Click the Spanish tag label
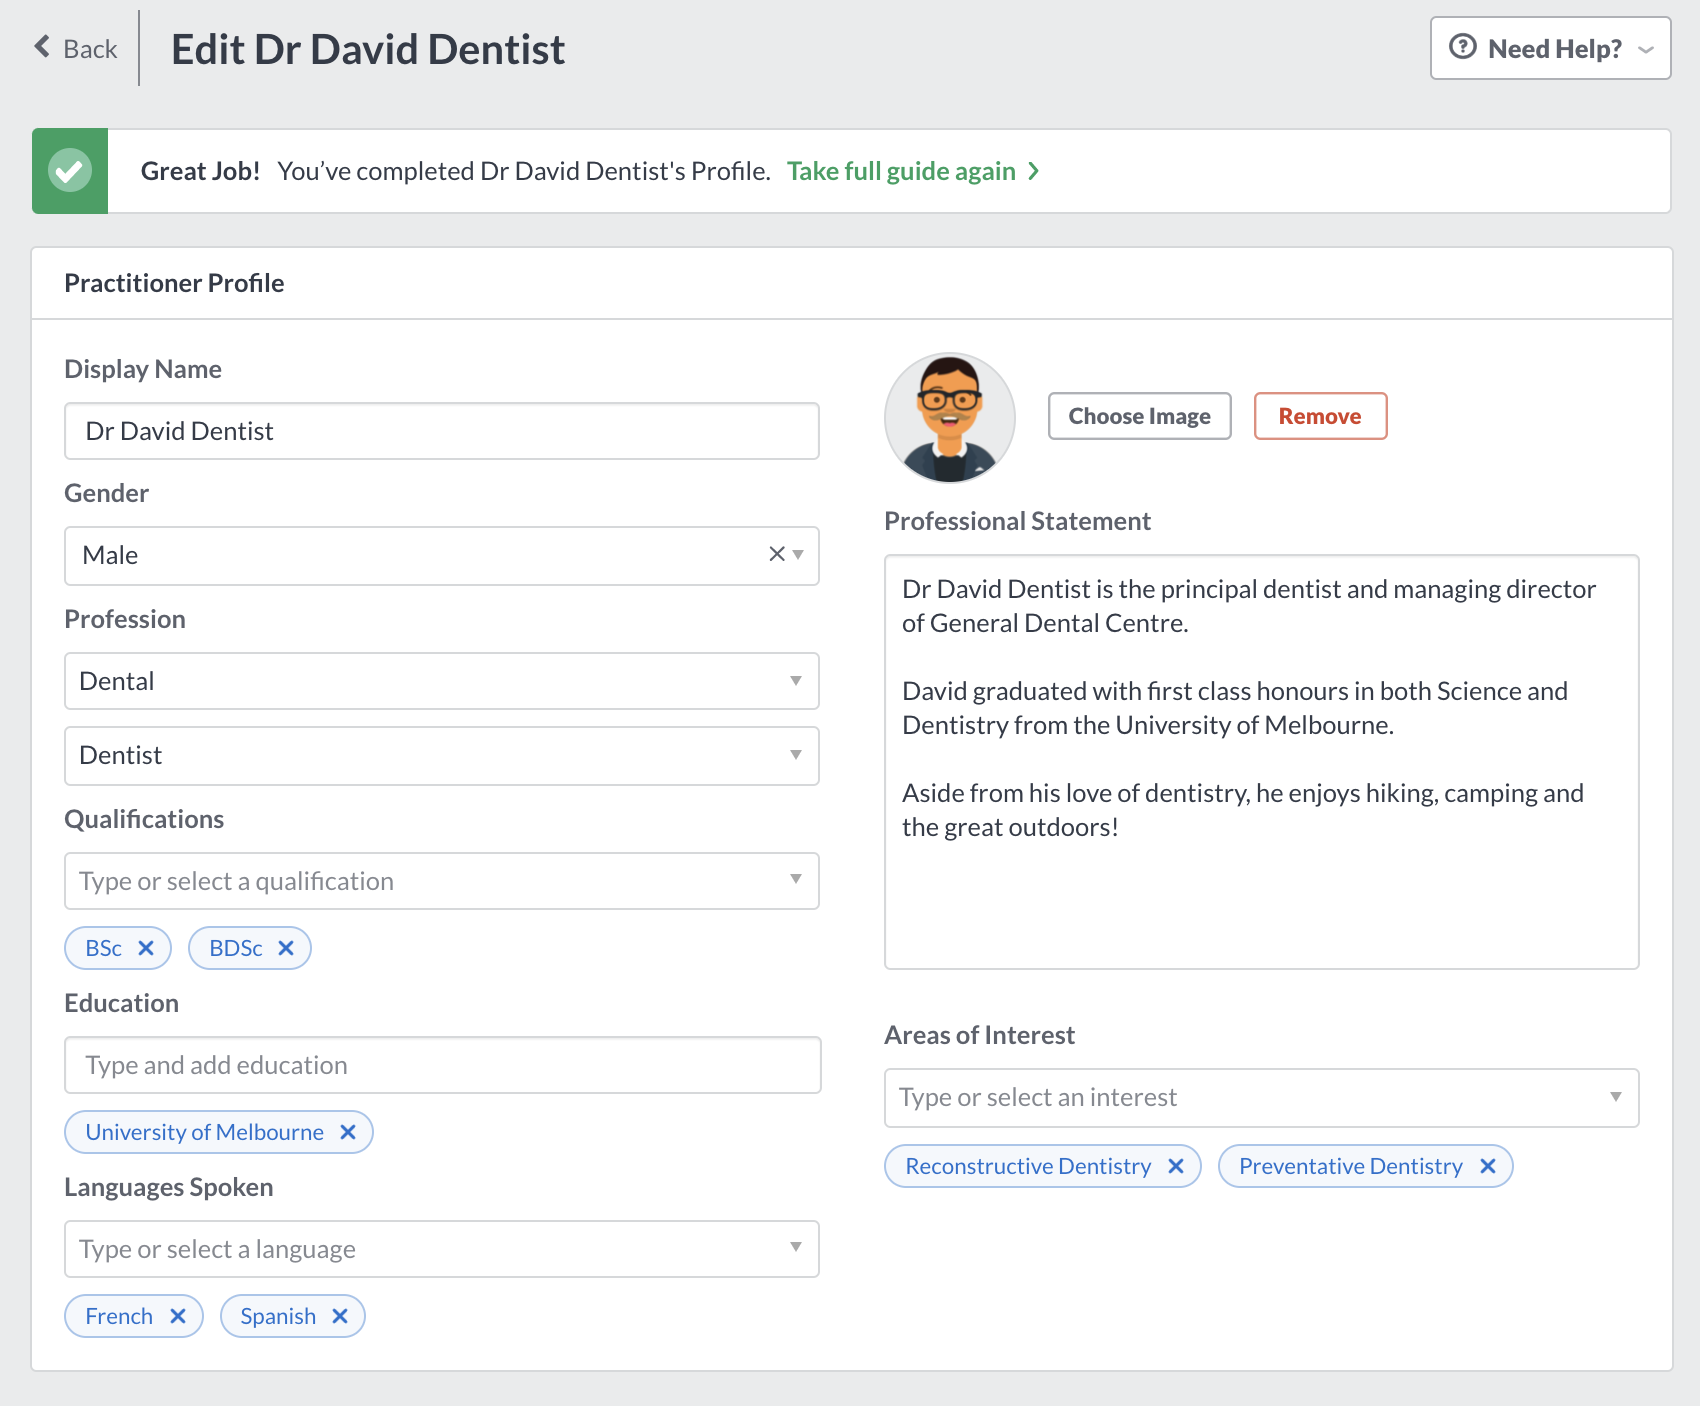The width and height of the screenshot is (1700, 1406). tap(278, 1316)
